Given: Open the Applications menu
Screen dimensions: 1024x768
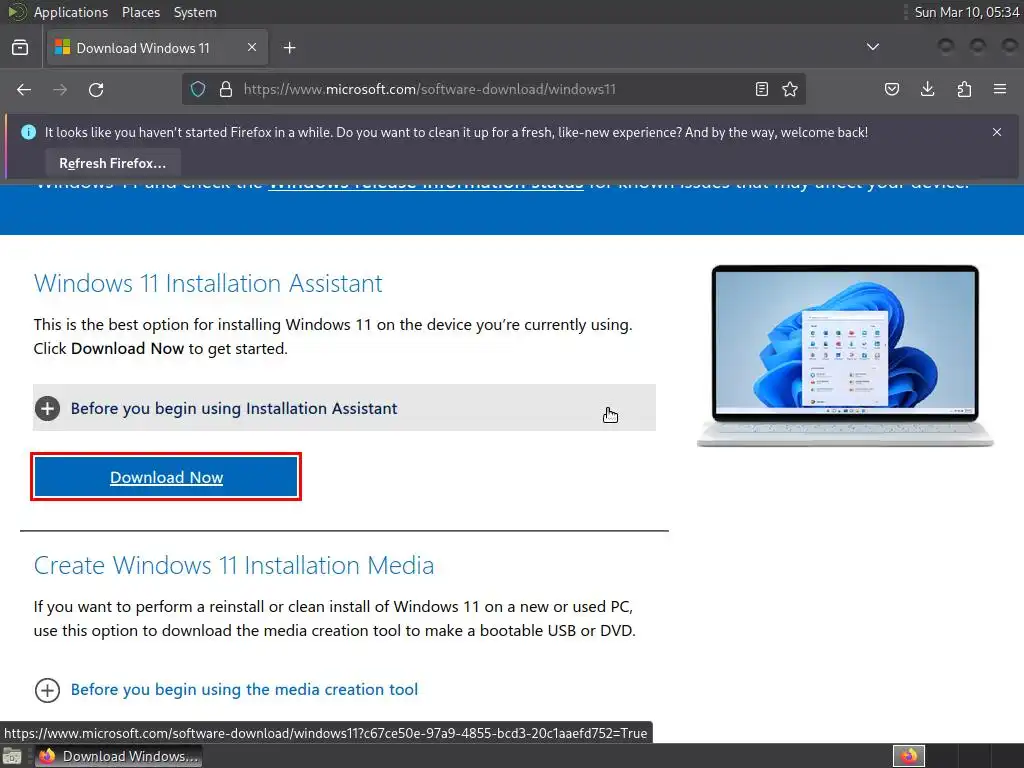Looking at the screenshot, I should 71,12.
